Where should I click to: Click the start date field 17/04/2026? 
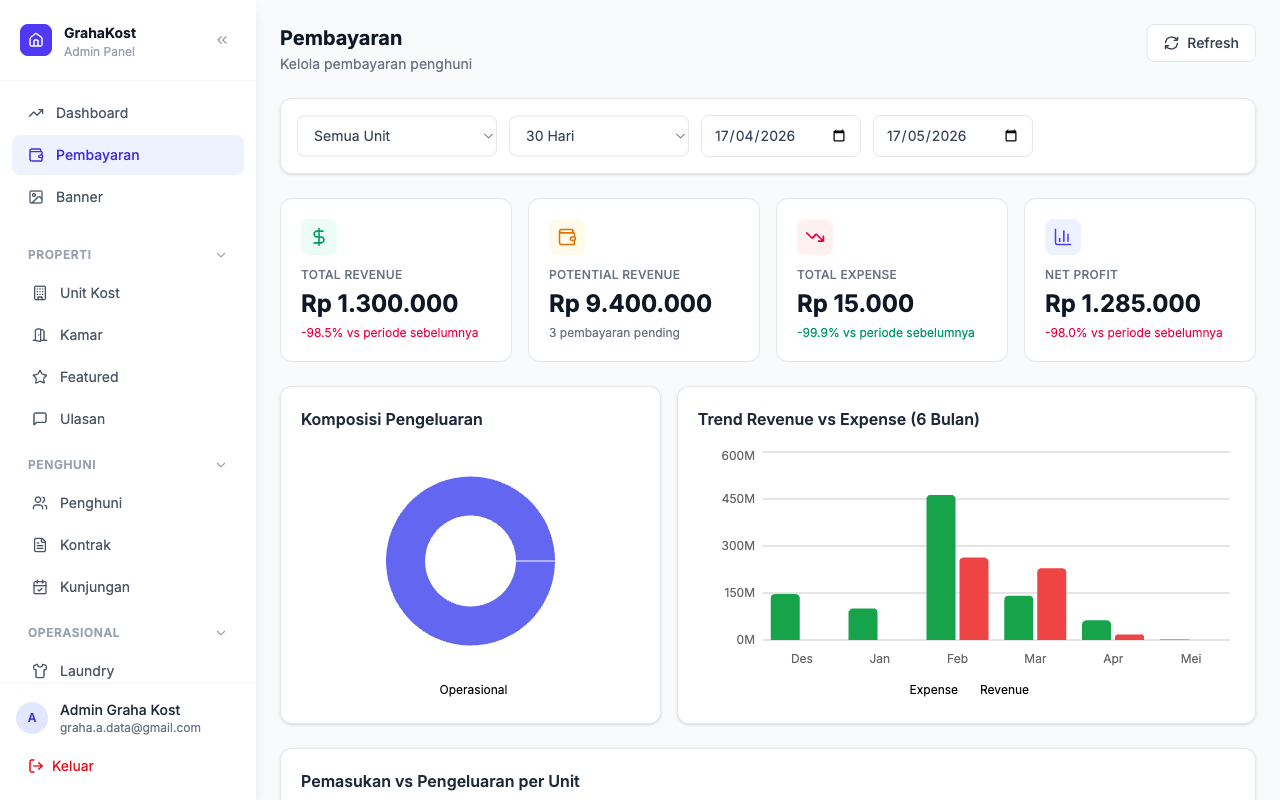tap(781, 136)
